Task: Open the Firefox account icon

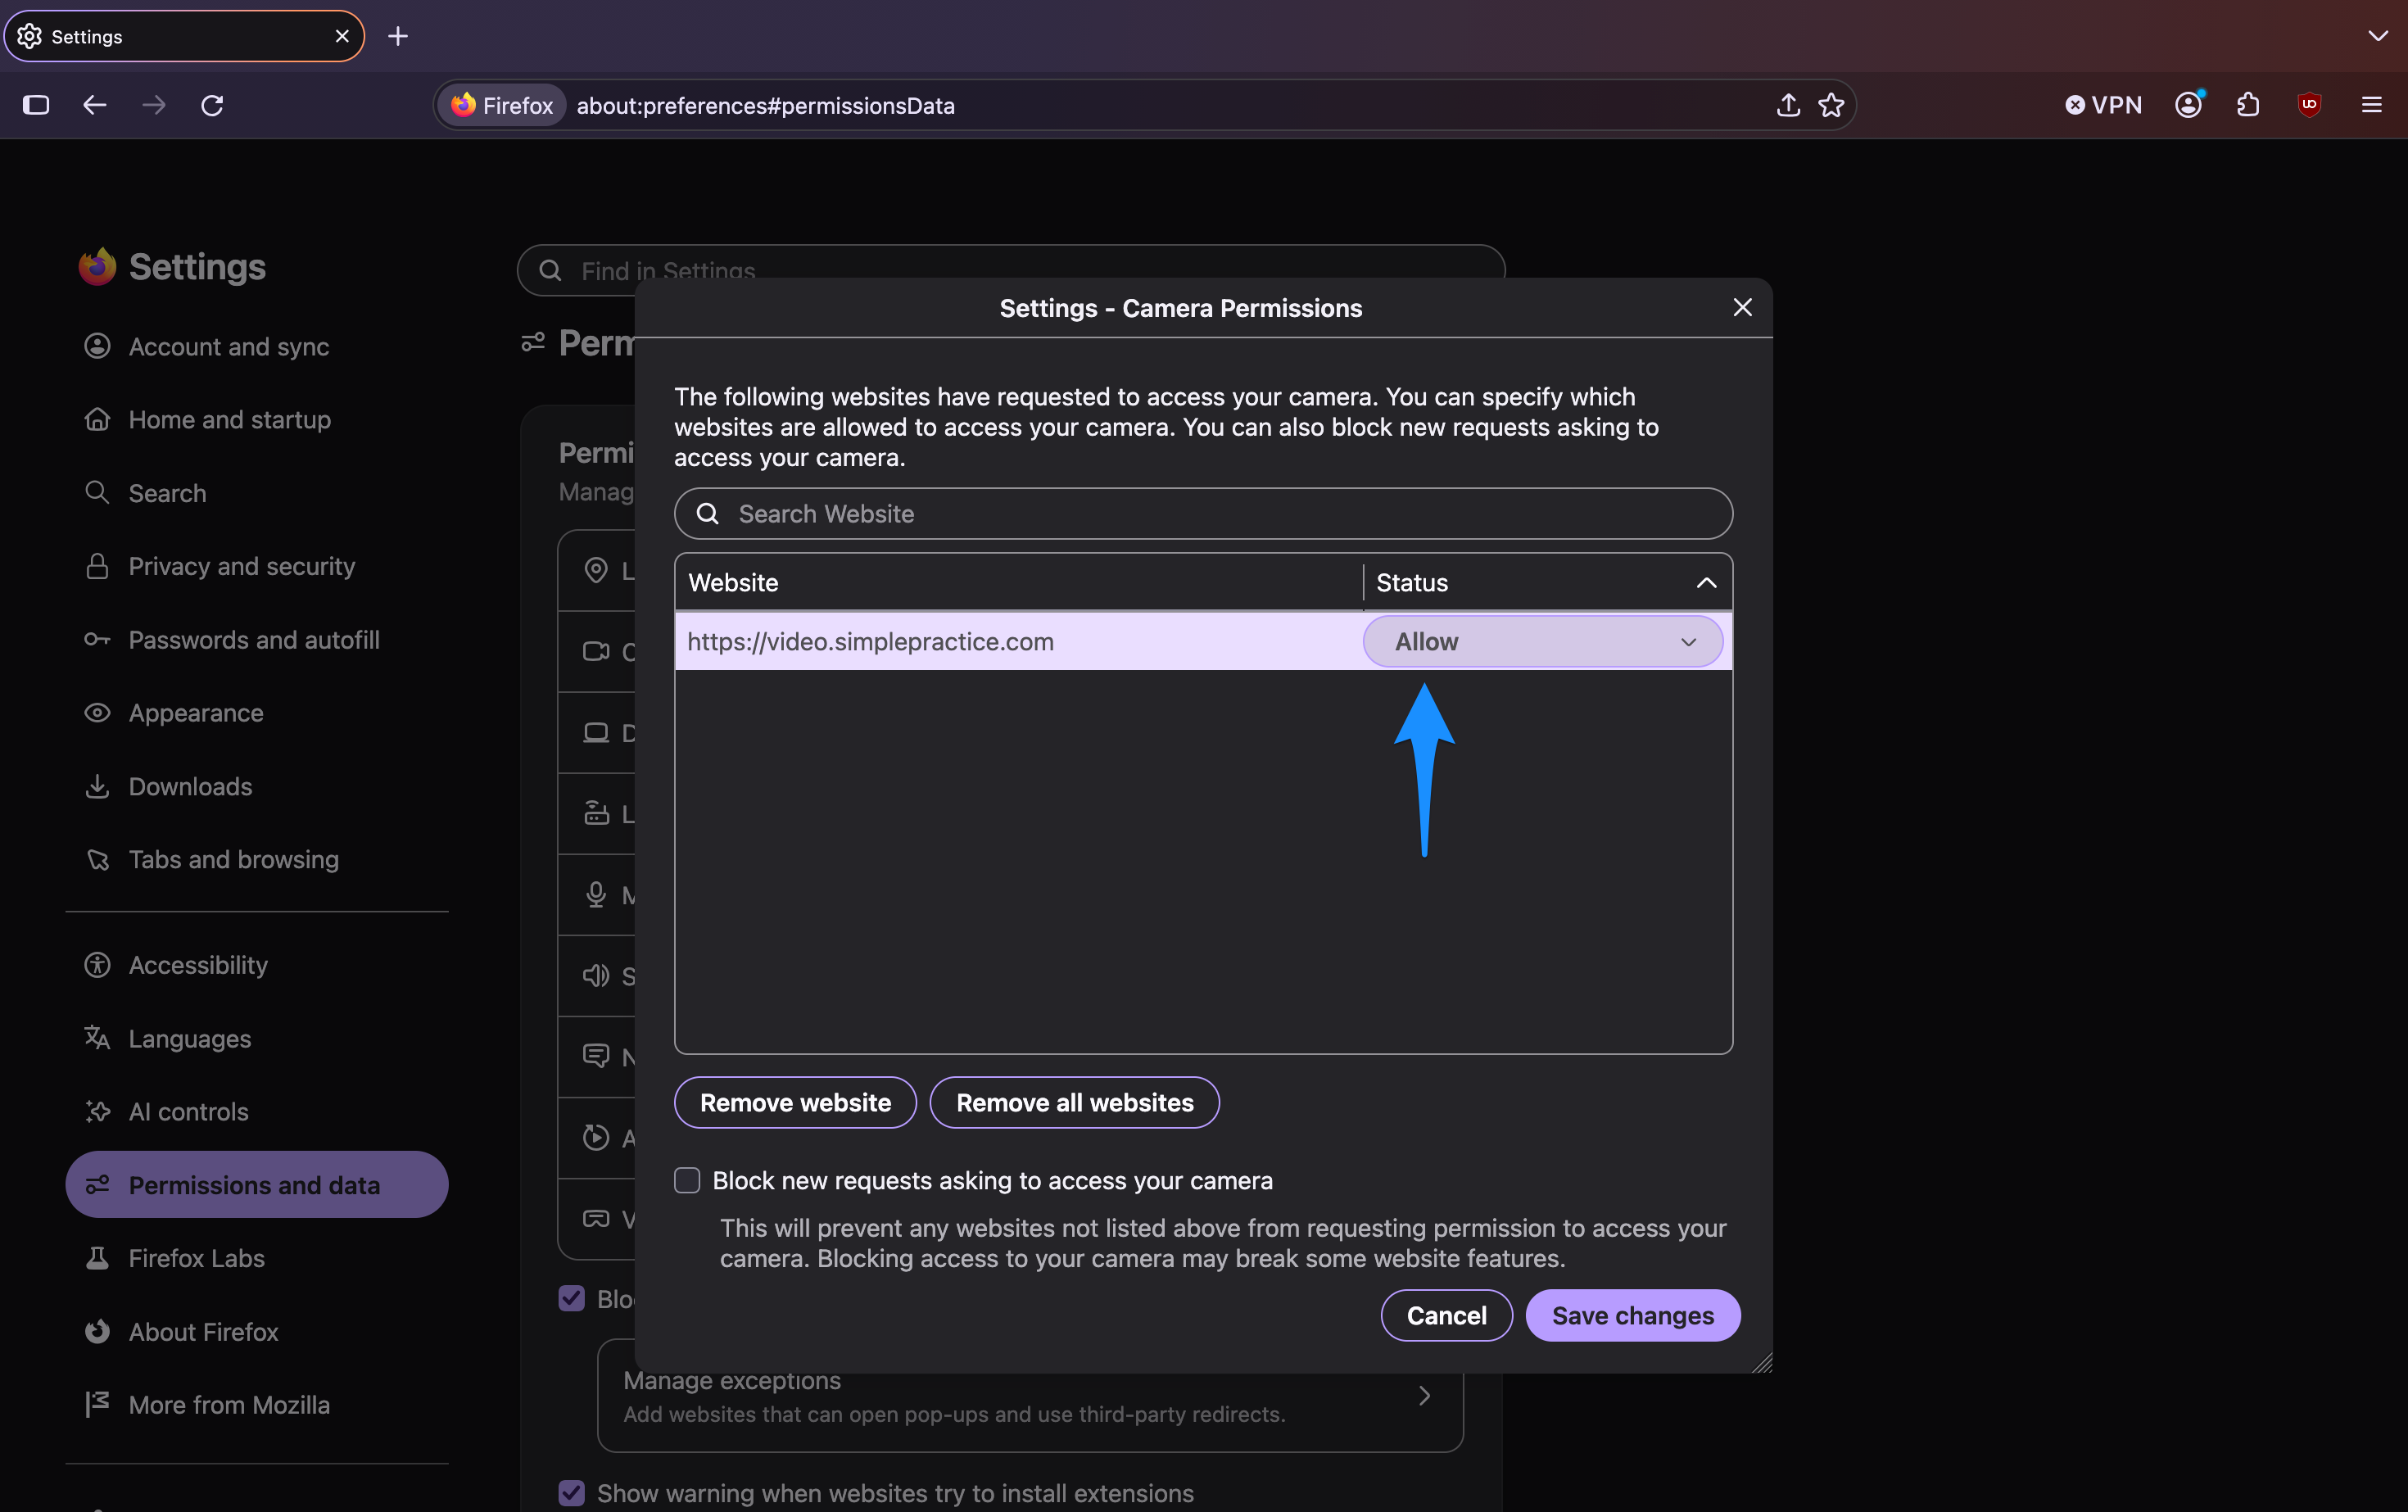Action: (2188, 105)
